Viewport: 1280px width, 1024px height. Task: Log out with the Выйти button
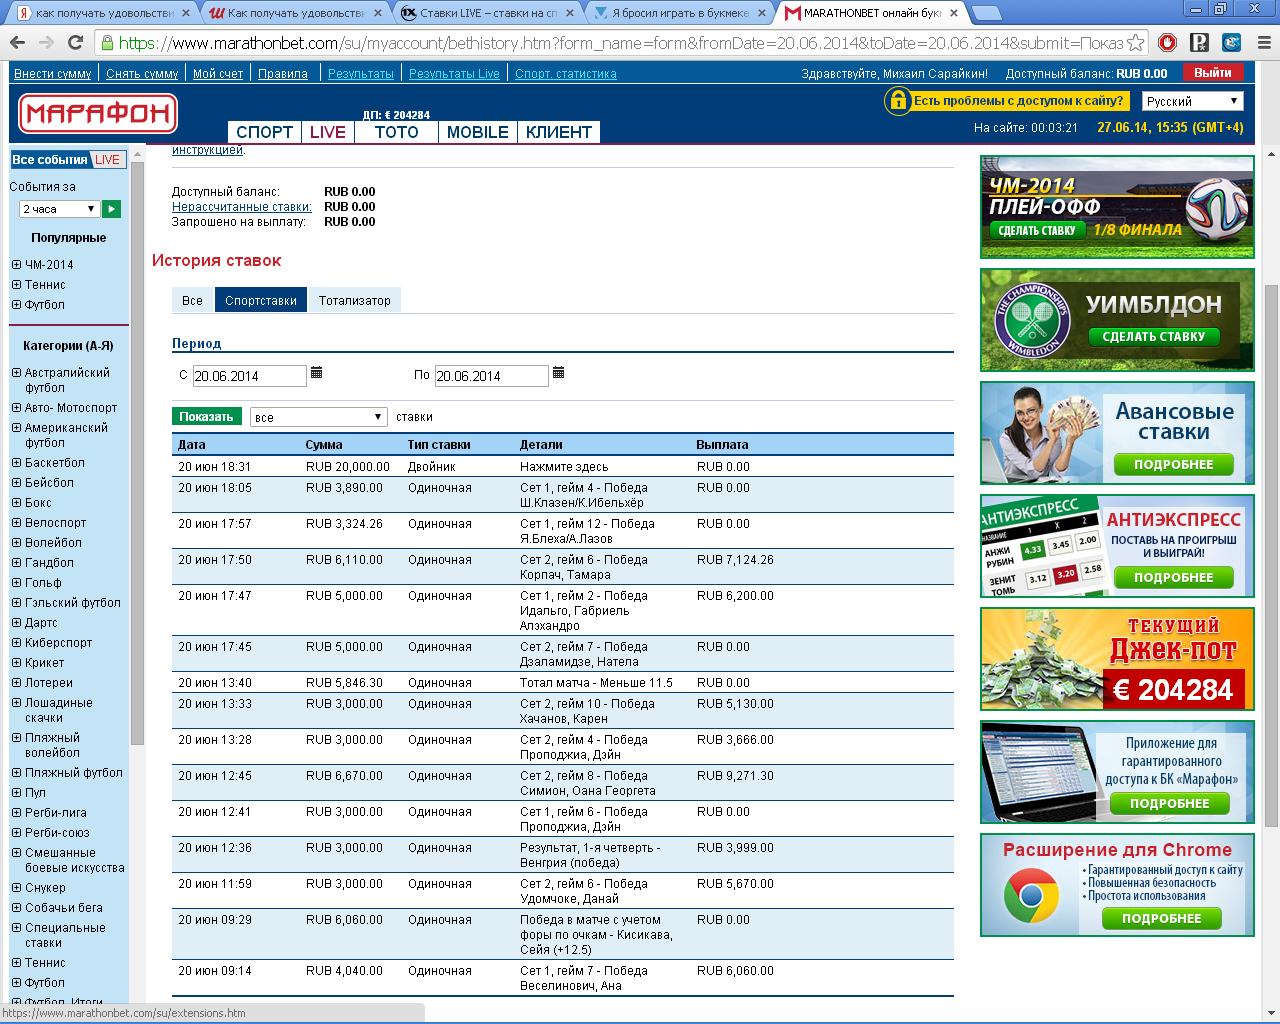(x=1213, y=73)
